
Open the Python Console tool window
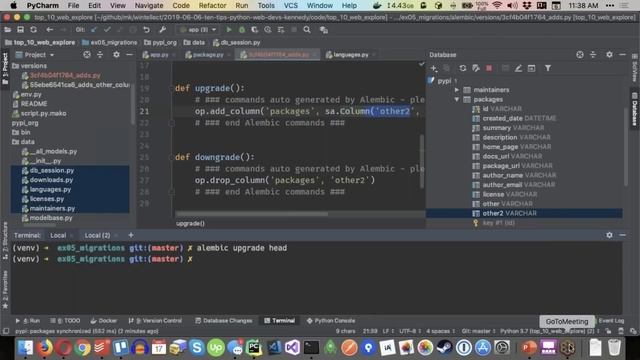331,321
